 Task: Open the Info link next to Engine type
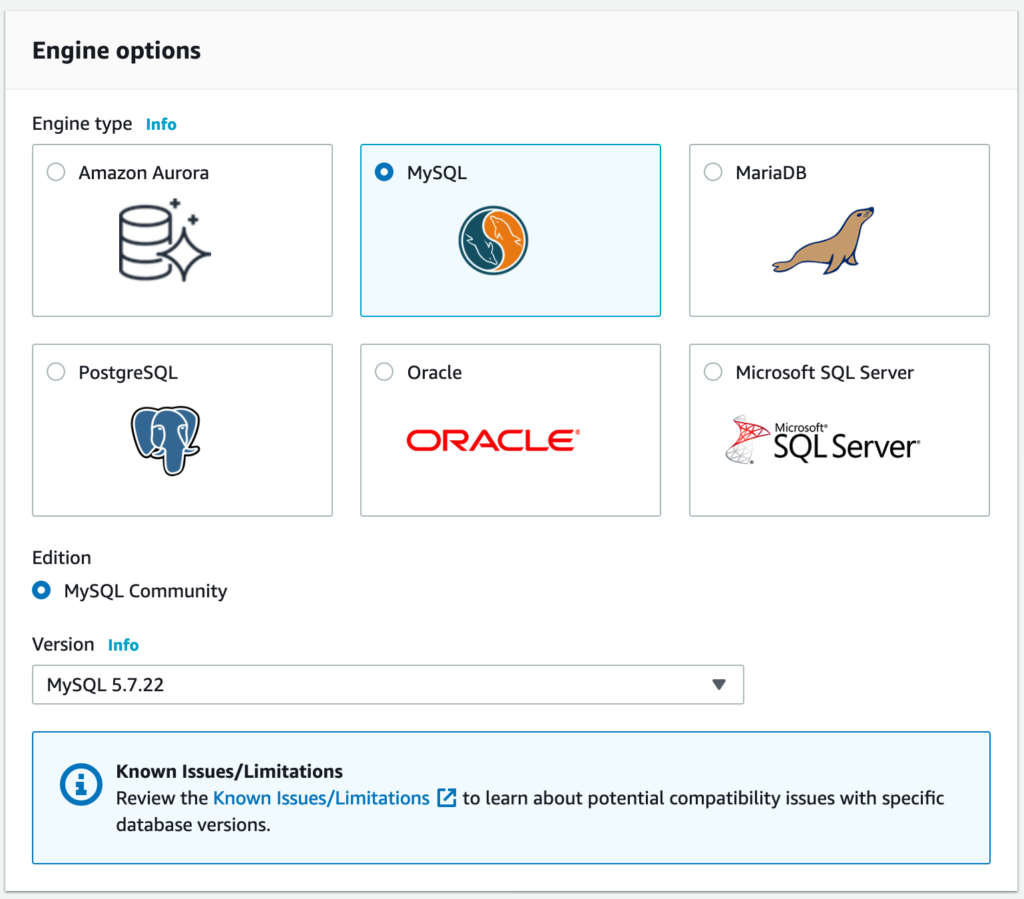pos(161,124)
